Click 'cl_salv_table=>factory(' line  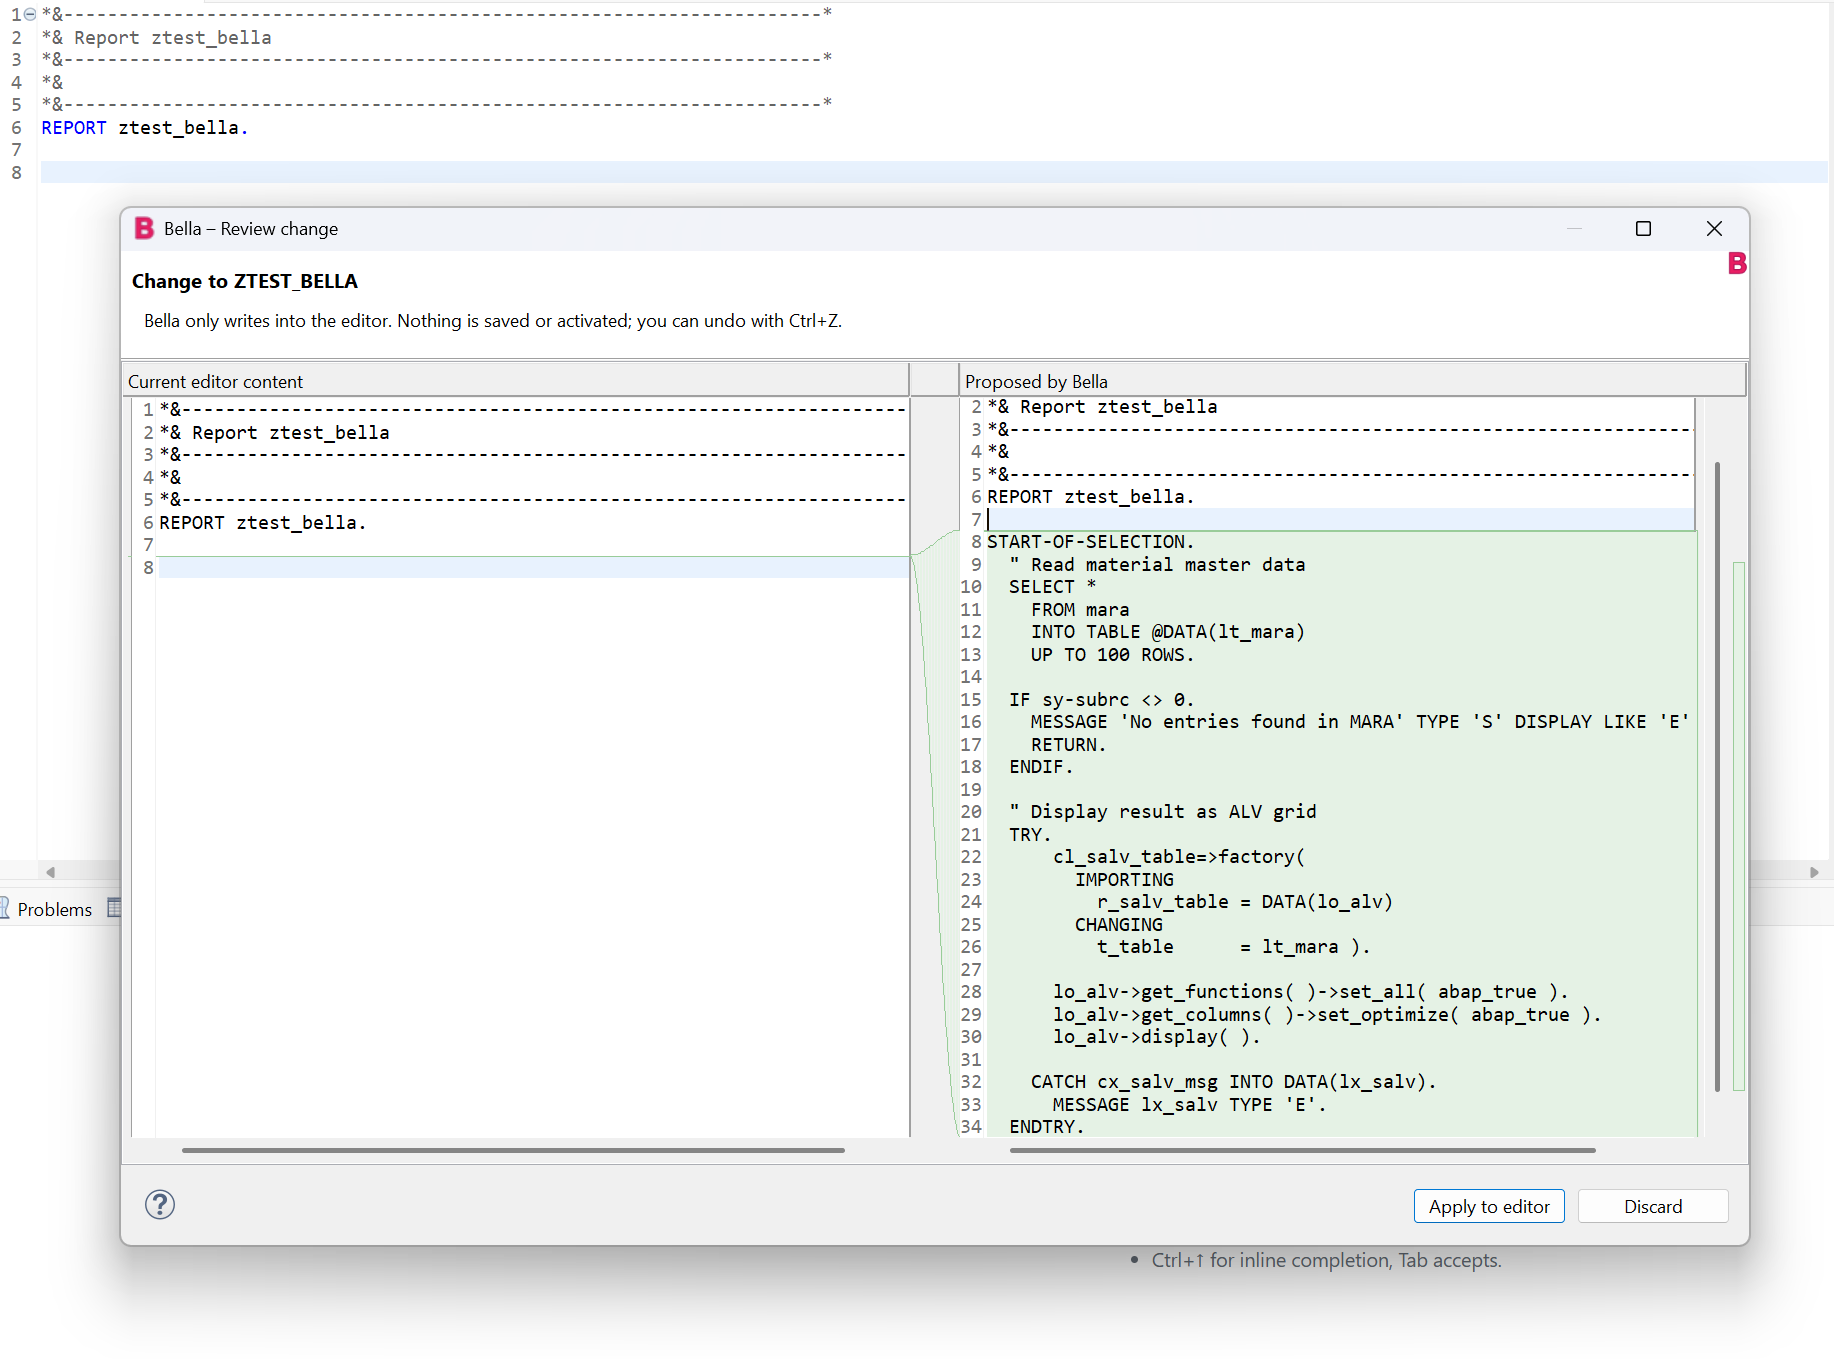(1179, 857)
